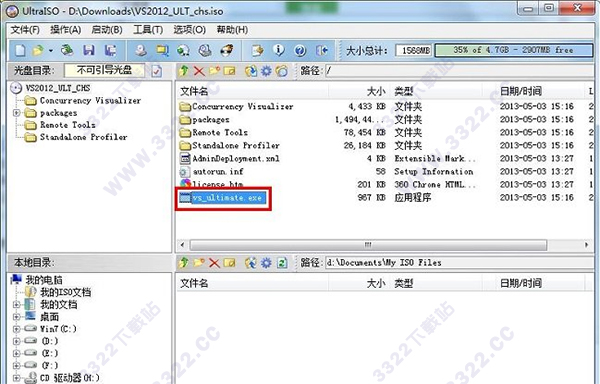The width and height of the screenshot is (600, 384).
Task: Go up a folder in the image pane toolbar
Action: [x=184, y=71]
